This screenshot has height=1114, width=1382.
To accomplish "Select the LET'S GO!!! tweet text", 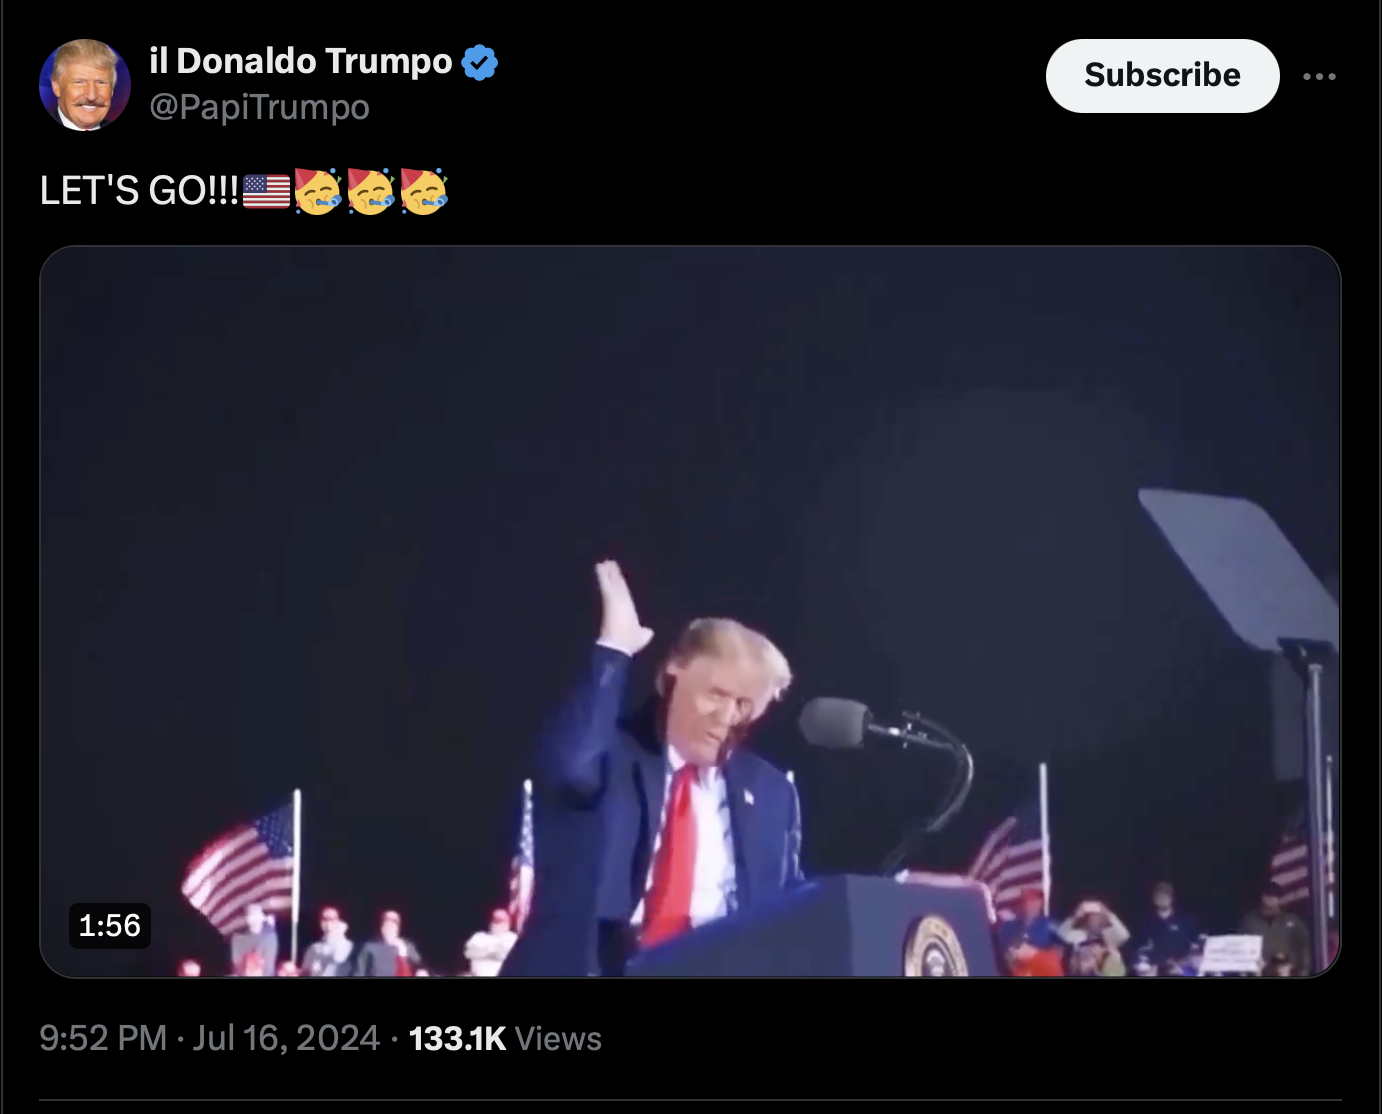I will coord(139,191).
